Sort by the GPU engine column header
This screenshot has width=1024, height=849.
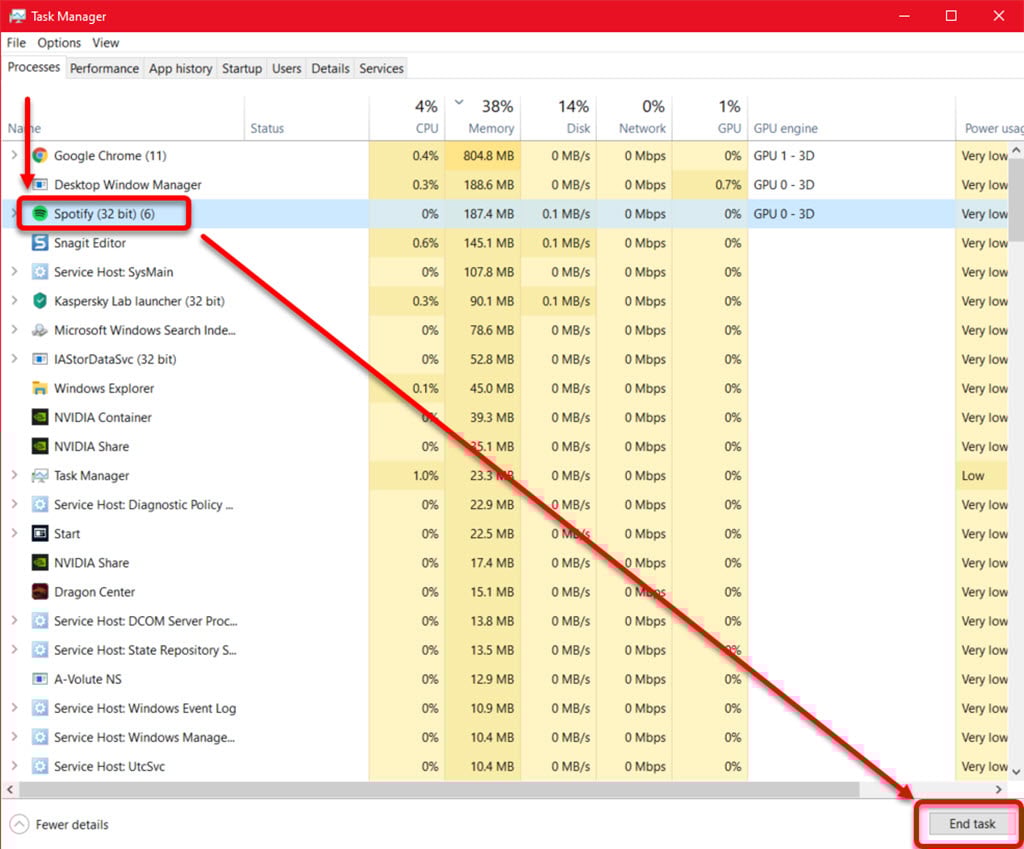[852, 118]
